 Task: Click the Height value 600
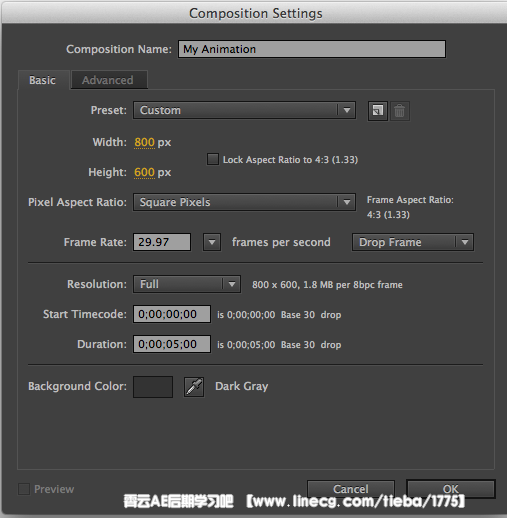click(x=144, y=172)
